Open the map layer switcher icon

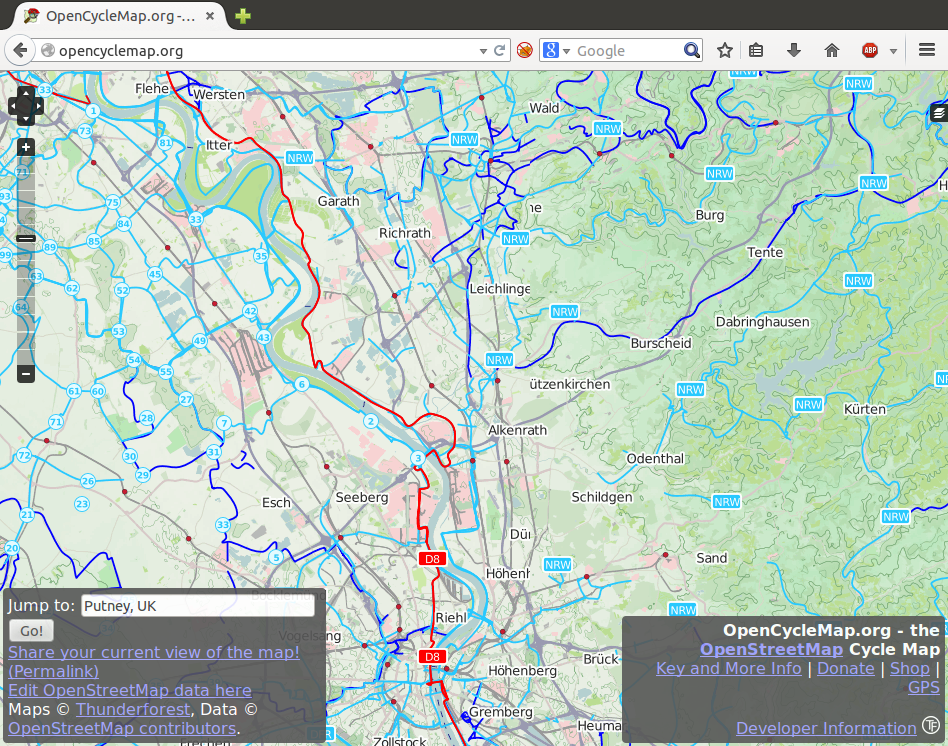939,112
